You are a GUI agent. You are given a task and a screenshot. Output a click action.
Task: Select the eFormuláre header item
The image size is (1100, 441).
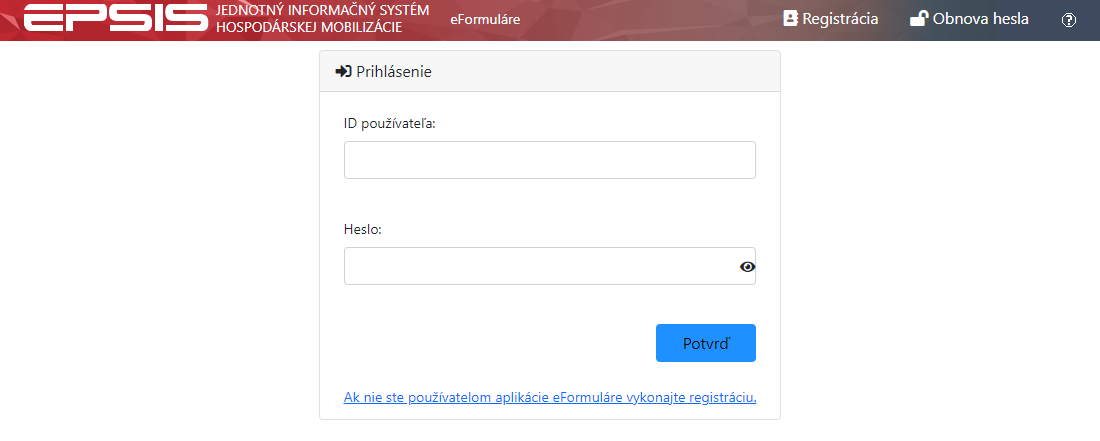[x=485, y=20]
